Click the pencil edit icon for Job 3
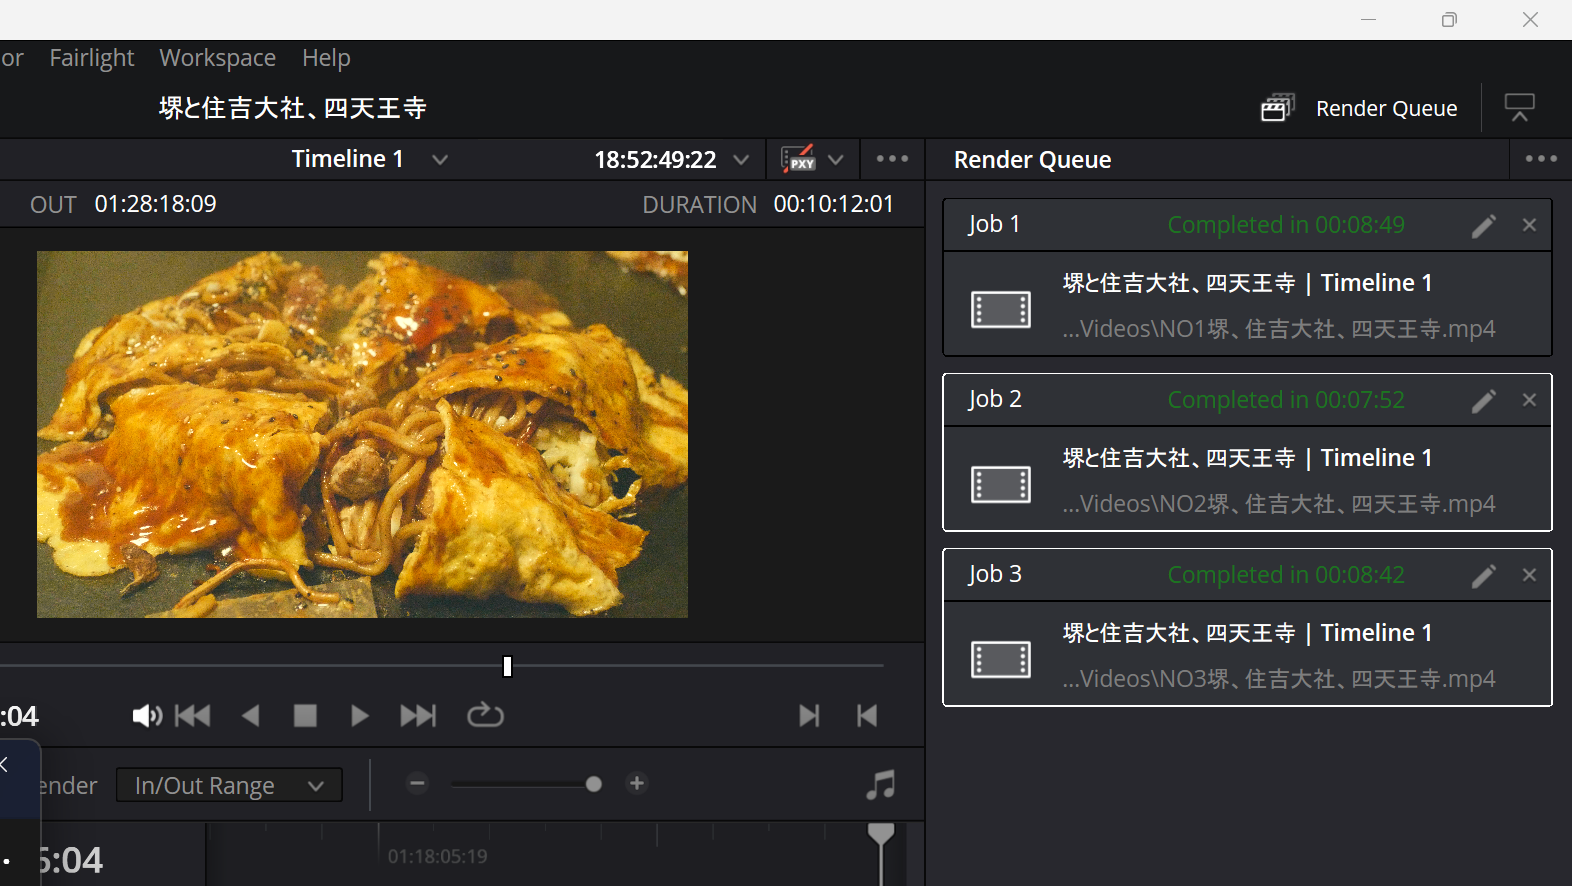1572x886 pixels. tap(1483, 576)
